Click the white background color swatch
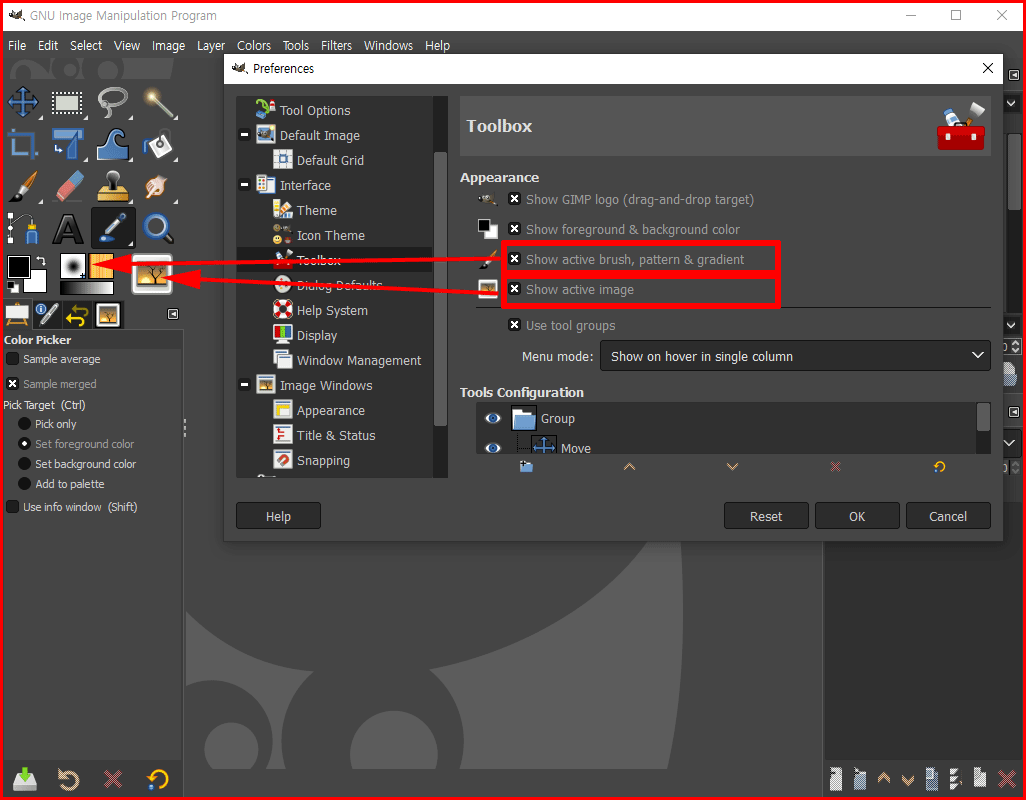The image size is (1026, 800). pyautogui.click(x=37, y=281)
